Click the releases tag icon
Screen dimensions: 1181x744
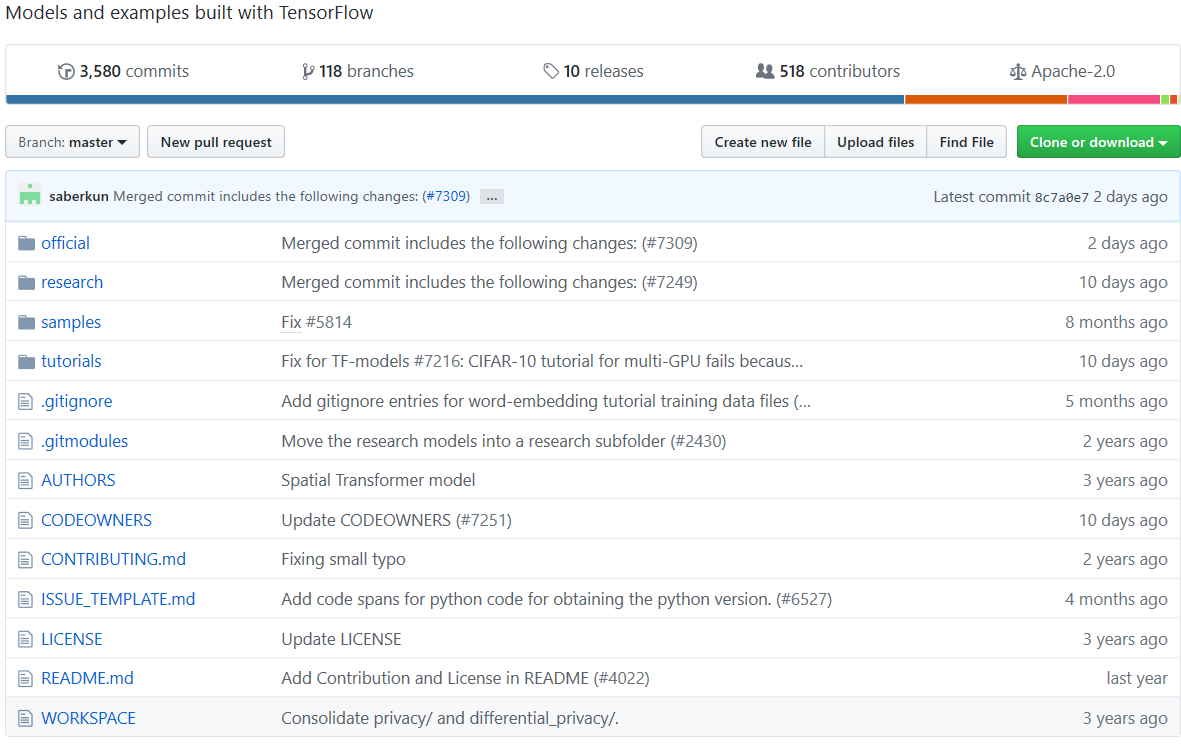[551, 72]
